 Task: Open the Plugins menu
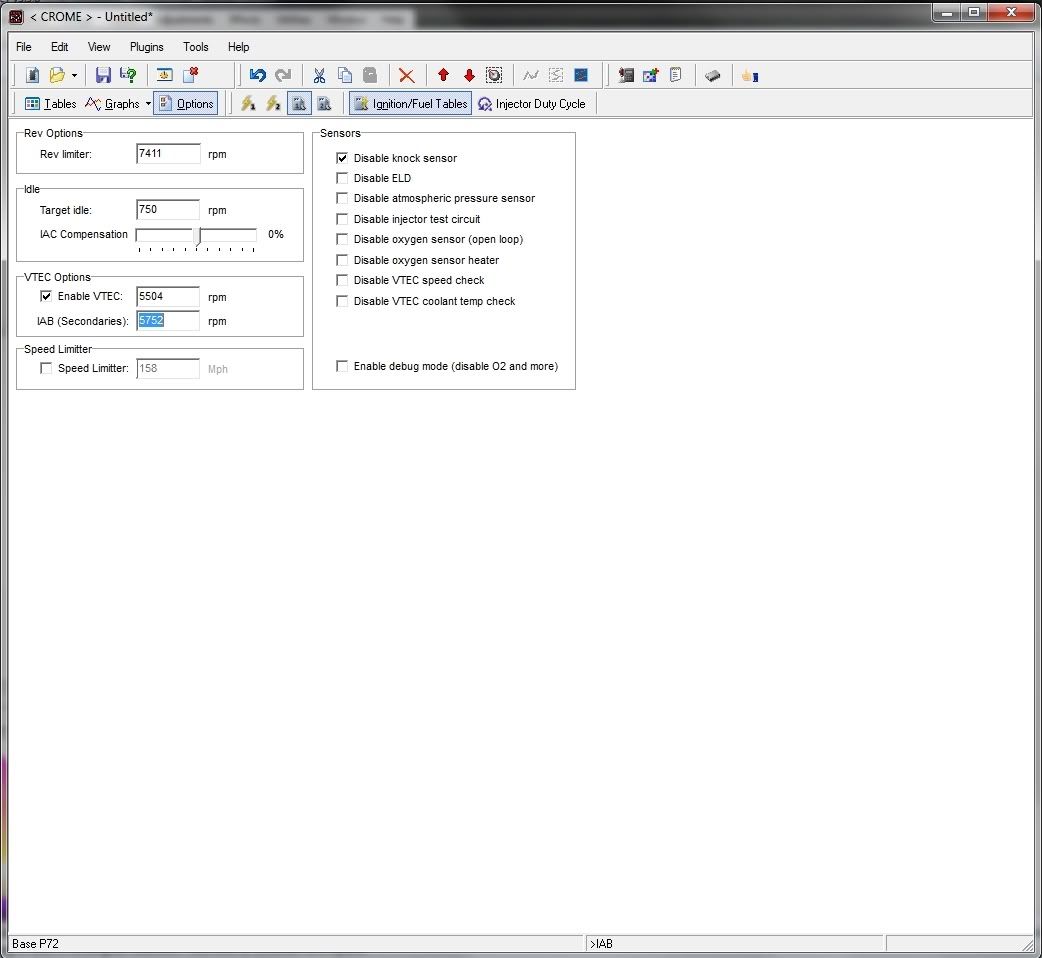[x=147, y=47]
